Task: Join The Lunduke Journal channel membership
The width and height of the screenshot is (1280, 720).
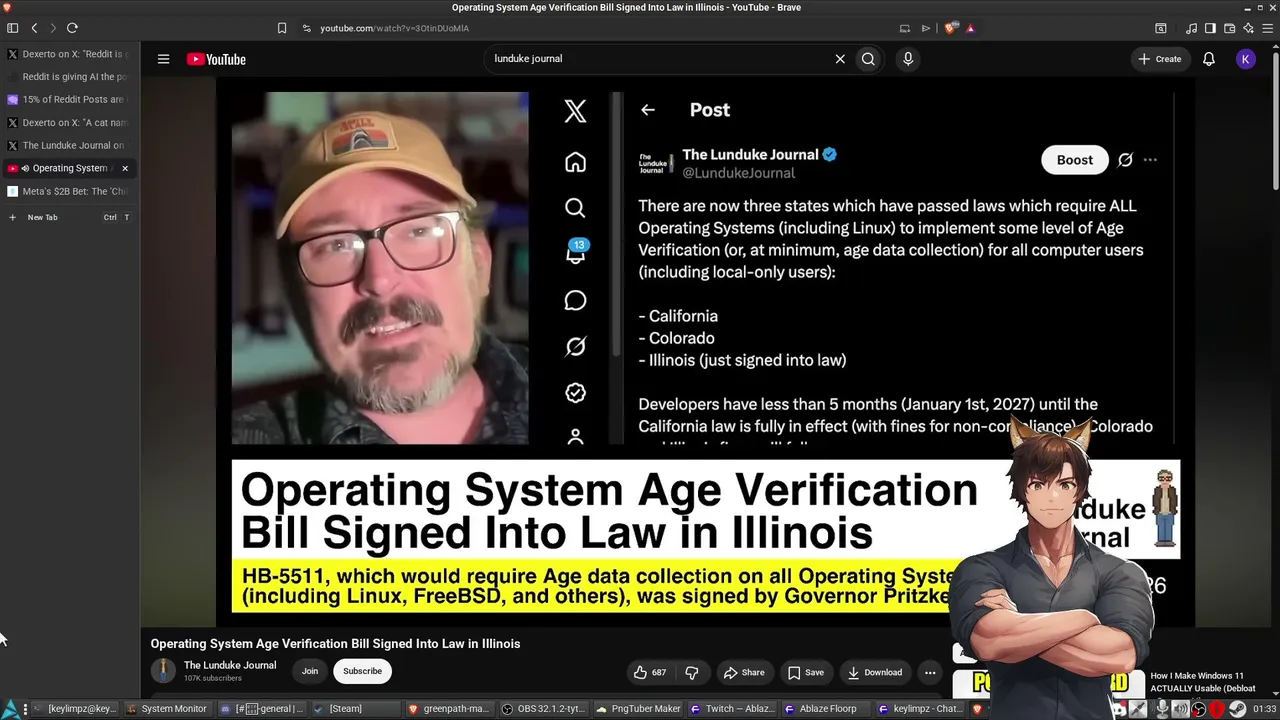Action: click(x=310, y=671)
